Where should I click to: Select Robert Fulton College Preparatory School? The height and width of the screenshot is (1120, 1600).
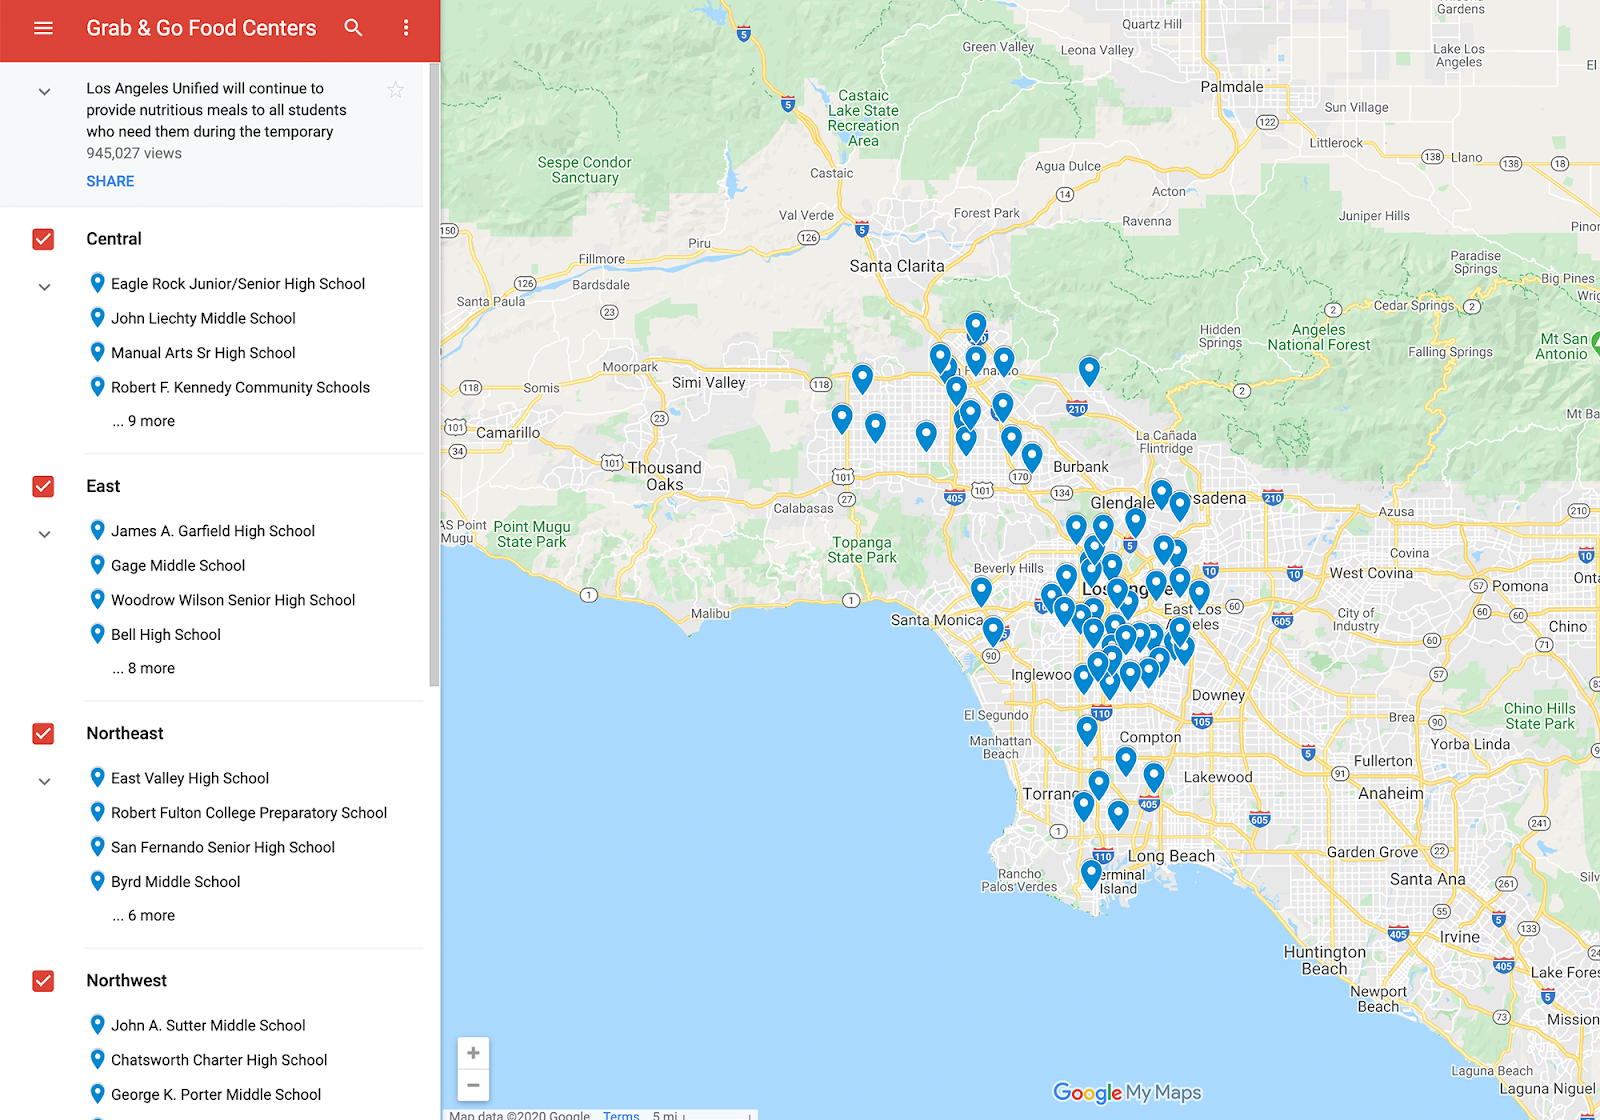click(x=249, y=812)
